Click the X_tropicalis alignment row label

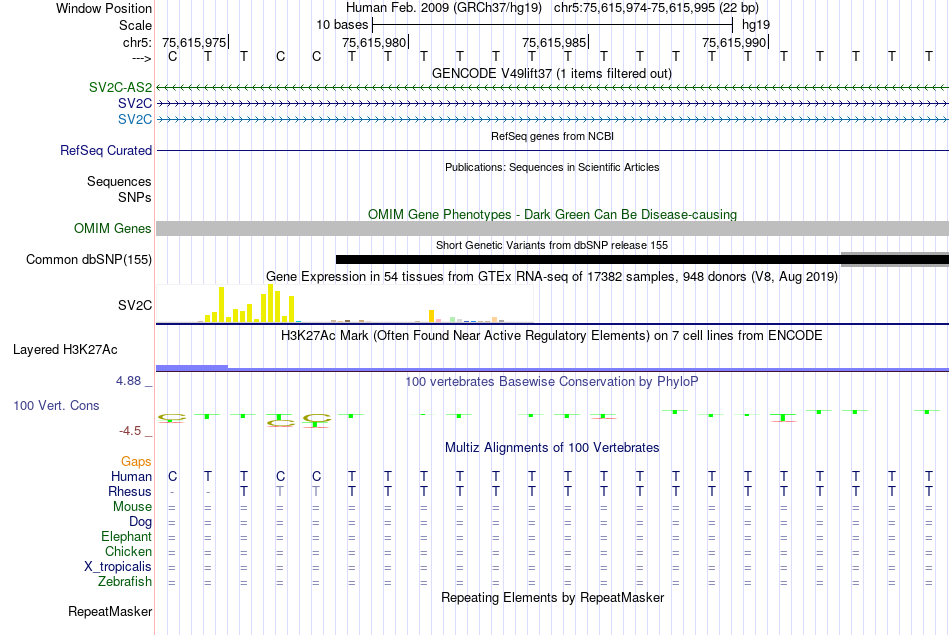(118, 567)
